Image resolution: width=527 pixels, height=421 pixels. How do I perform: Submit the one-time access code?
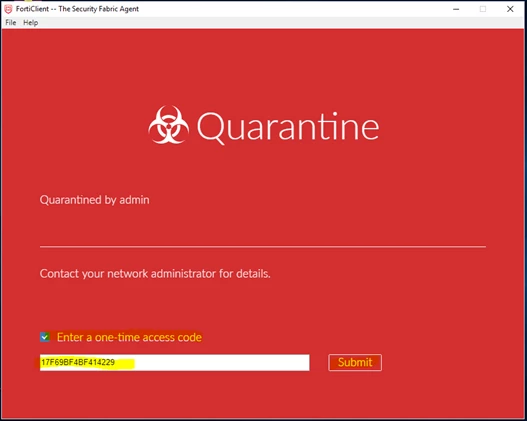(355, 363)
